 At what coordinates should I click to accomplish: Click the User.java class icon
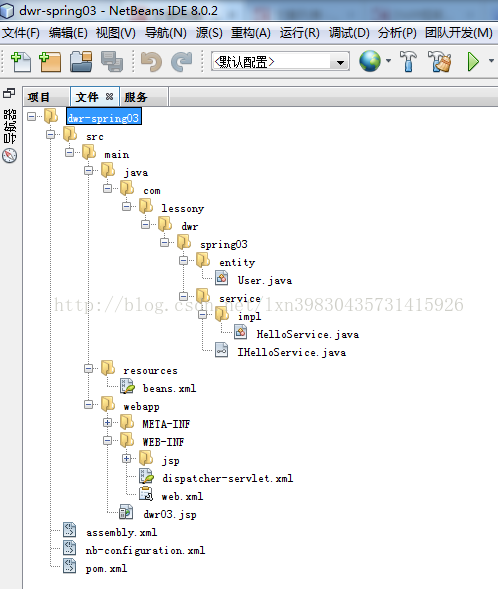pos(222,278)
